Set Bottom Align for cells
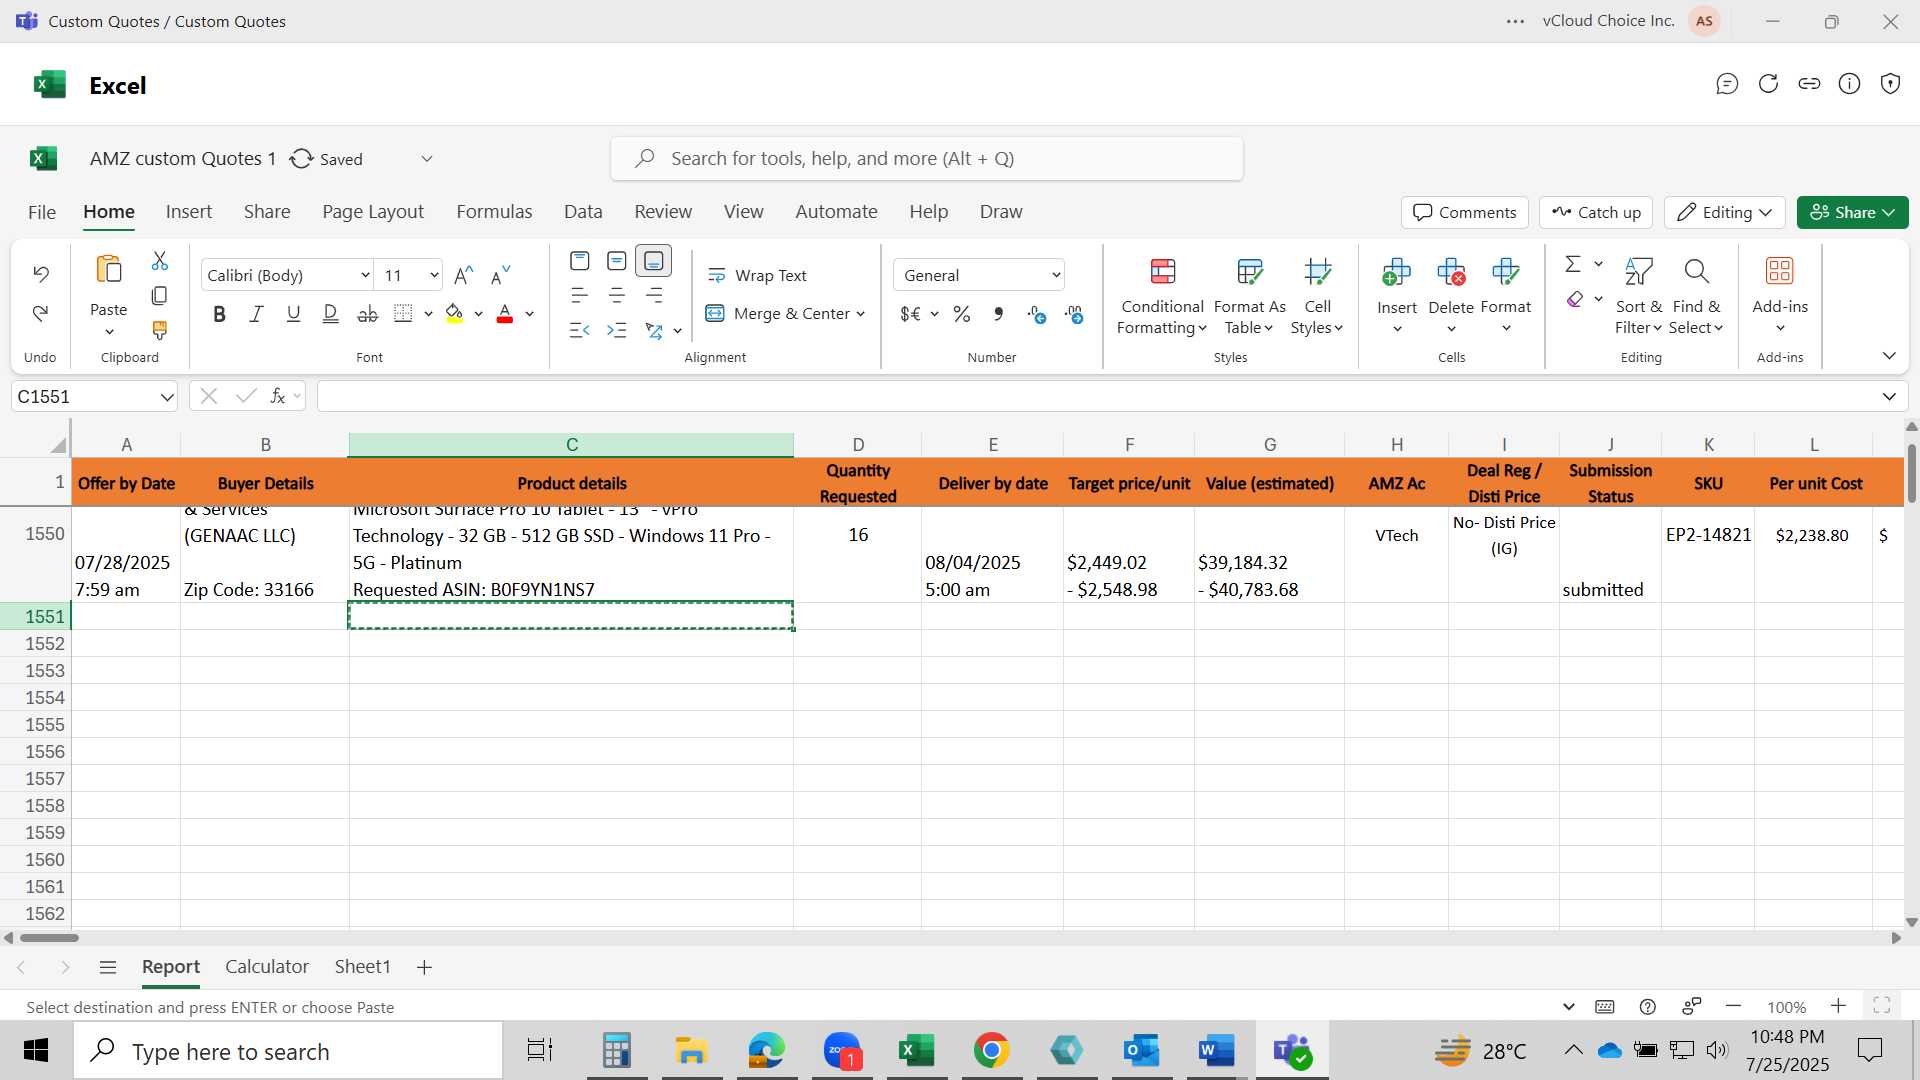Image resolution: width=1920 pixels, height=1080 pixels. coord(653,261)
